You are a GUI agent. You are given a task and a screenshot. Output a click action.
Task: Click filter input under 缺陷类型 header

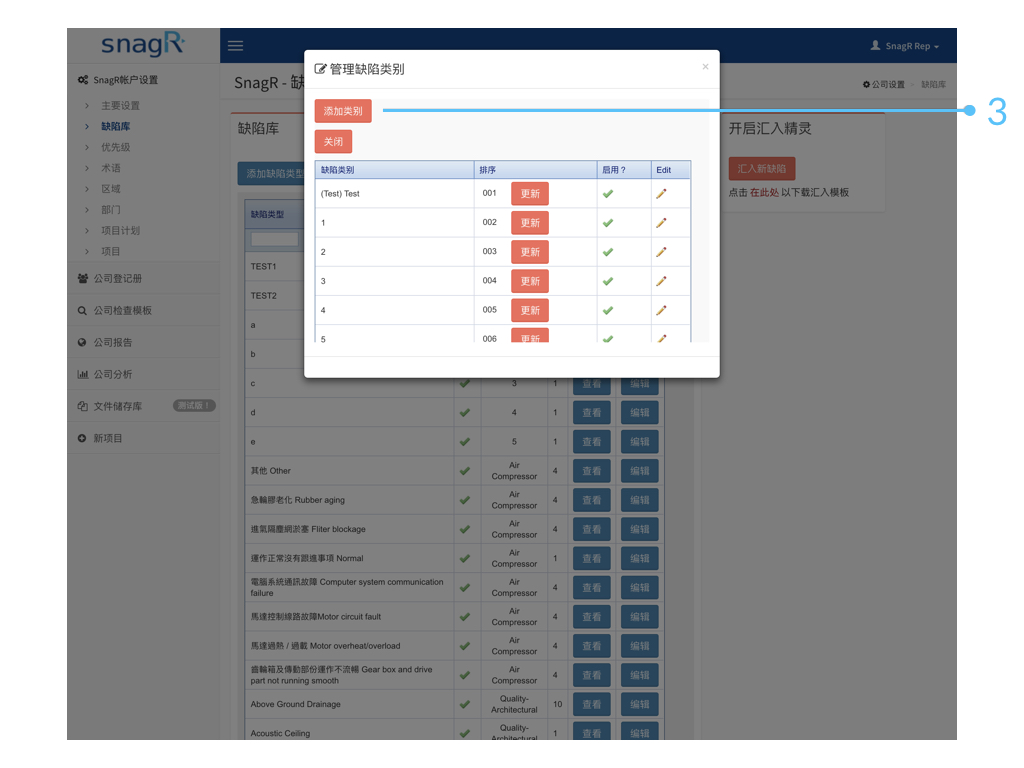pos(274,240)
